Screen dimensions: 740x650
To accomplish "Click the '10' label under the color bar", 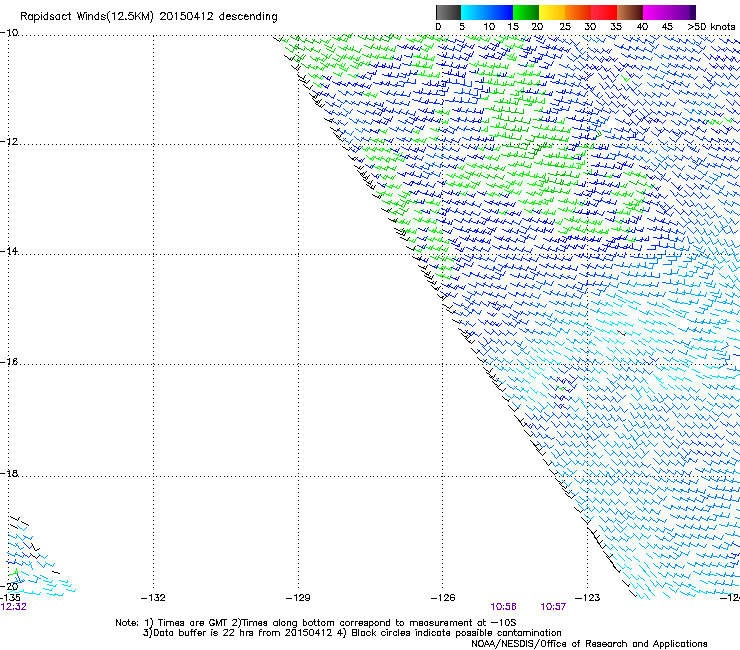I will pos(489,27).
